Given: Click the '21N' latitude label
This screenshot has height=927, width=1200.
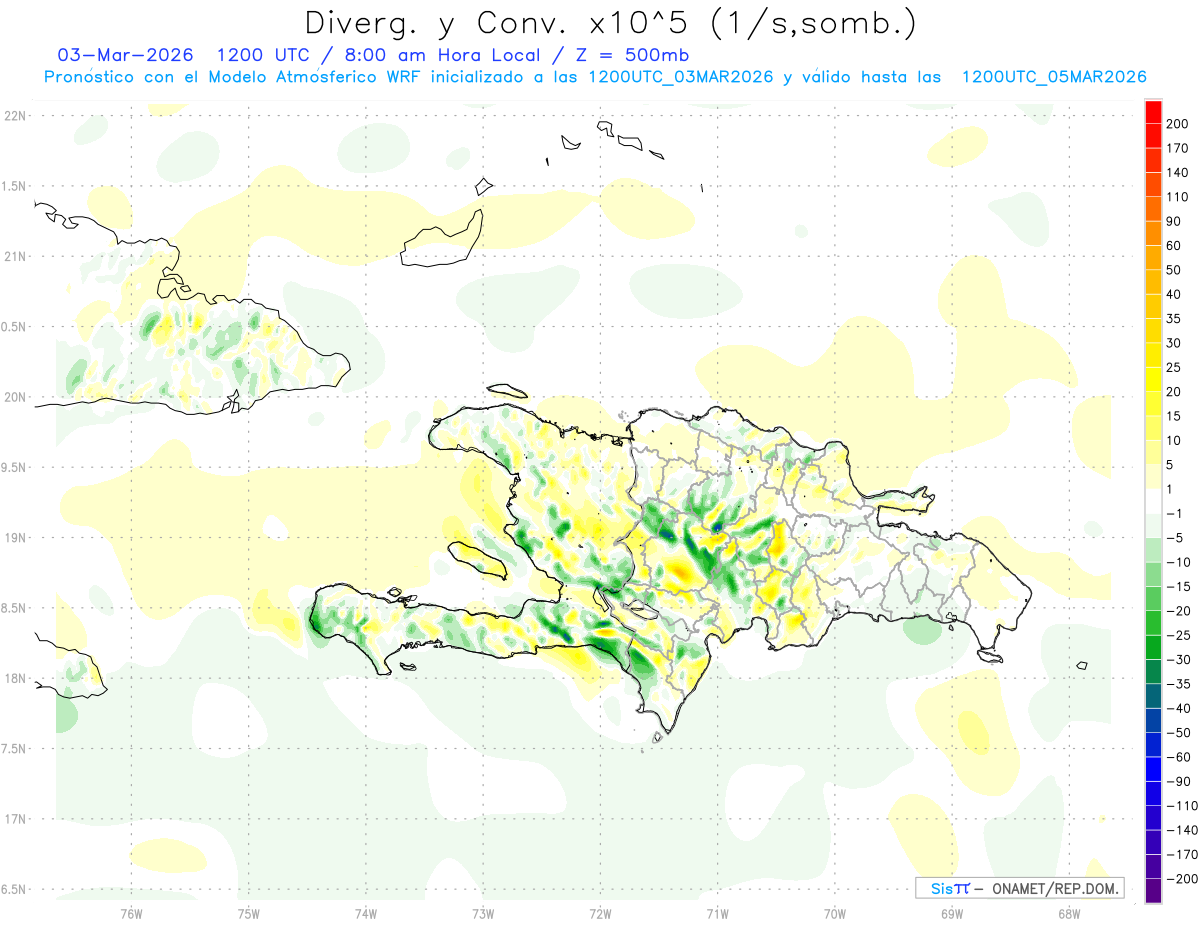Looking at the screenshot, I should (15, 257).
